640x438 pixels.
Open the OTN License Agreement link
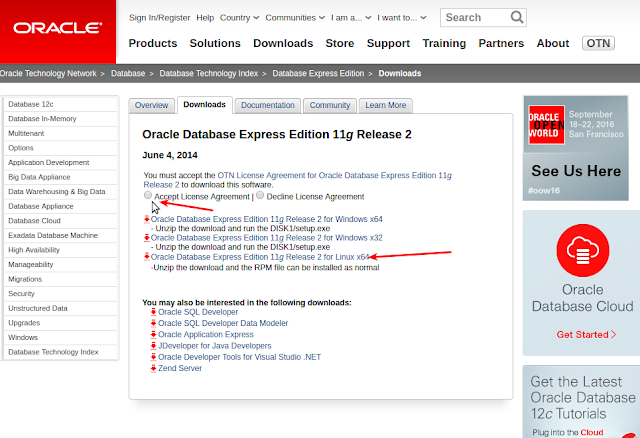298,180
